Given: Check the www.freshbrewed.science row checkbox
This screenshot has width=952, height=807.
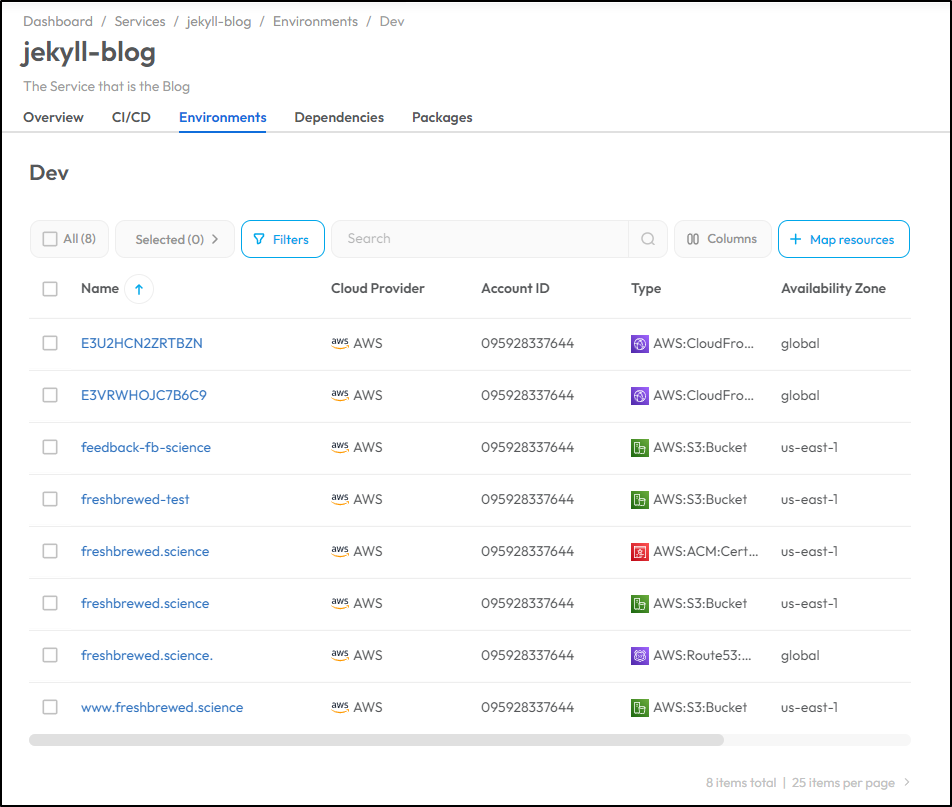Looking at the screenshot, I should point(50,707).
